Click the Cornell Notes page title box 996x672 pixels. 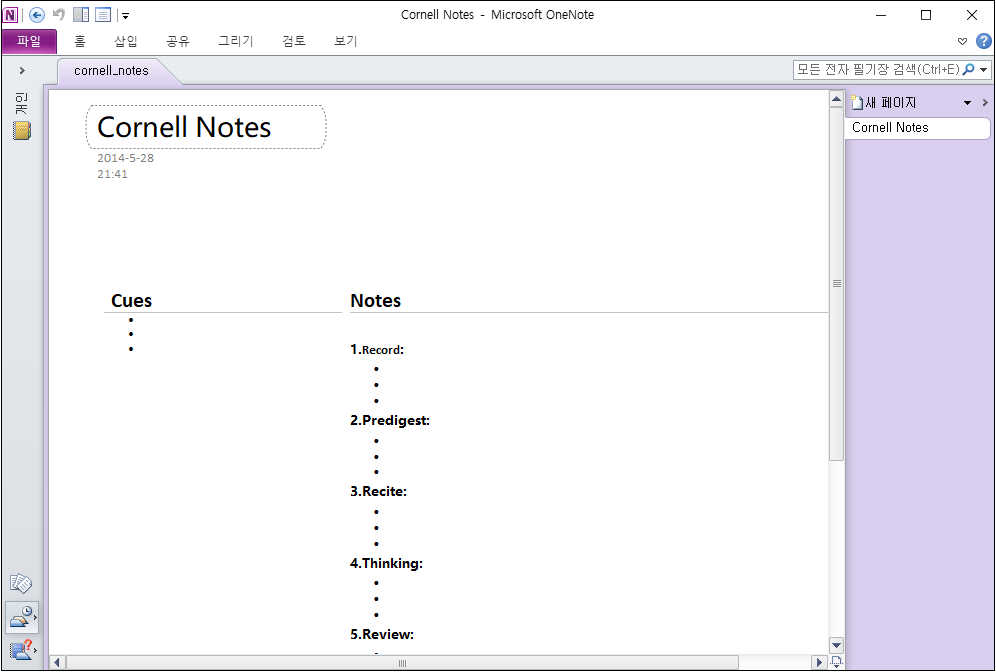tap(206, 127)
